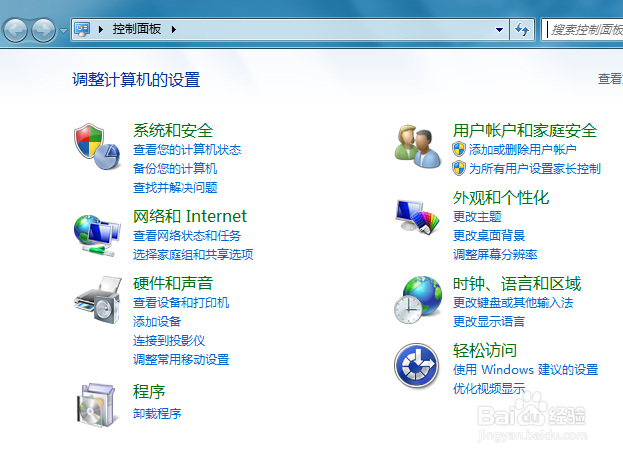Click the Back navigation arrow
The width and height of the screenshot is (623, 457).
(x=15, y=30)
